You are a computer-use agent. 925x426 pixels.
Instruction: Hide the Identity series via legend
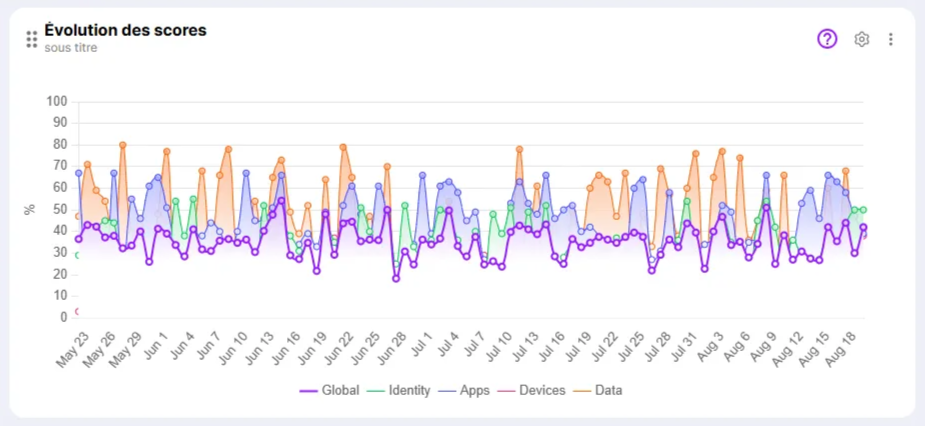409,390
